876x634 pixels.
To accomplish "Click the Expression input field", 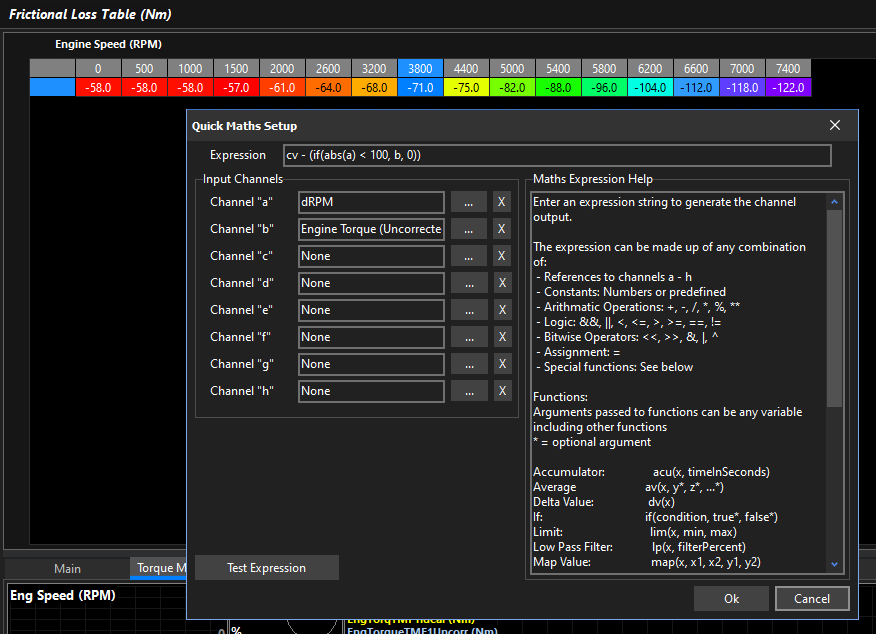I will [555, 155].
